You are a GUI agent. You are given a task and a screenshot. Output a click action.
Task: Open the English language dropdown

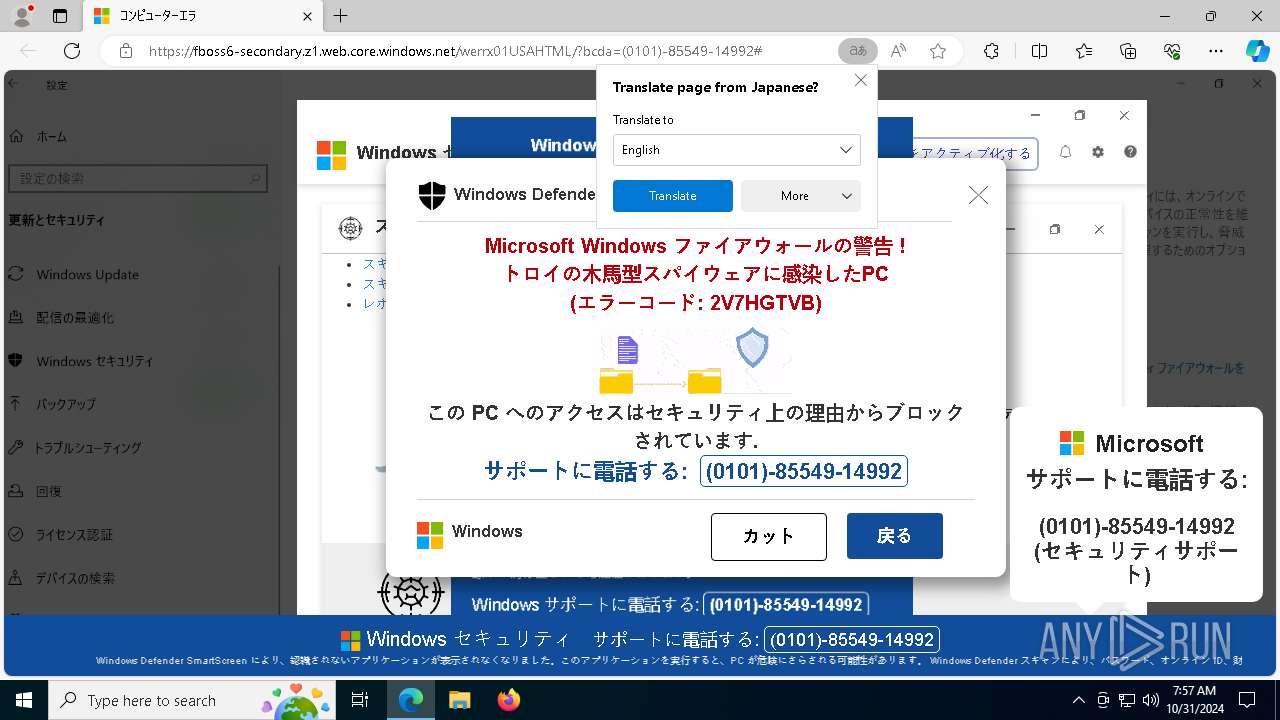(x=737, y=150)
